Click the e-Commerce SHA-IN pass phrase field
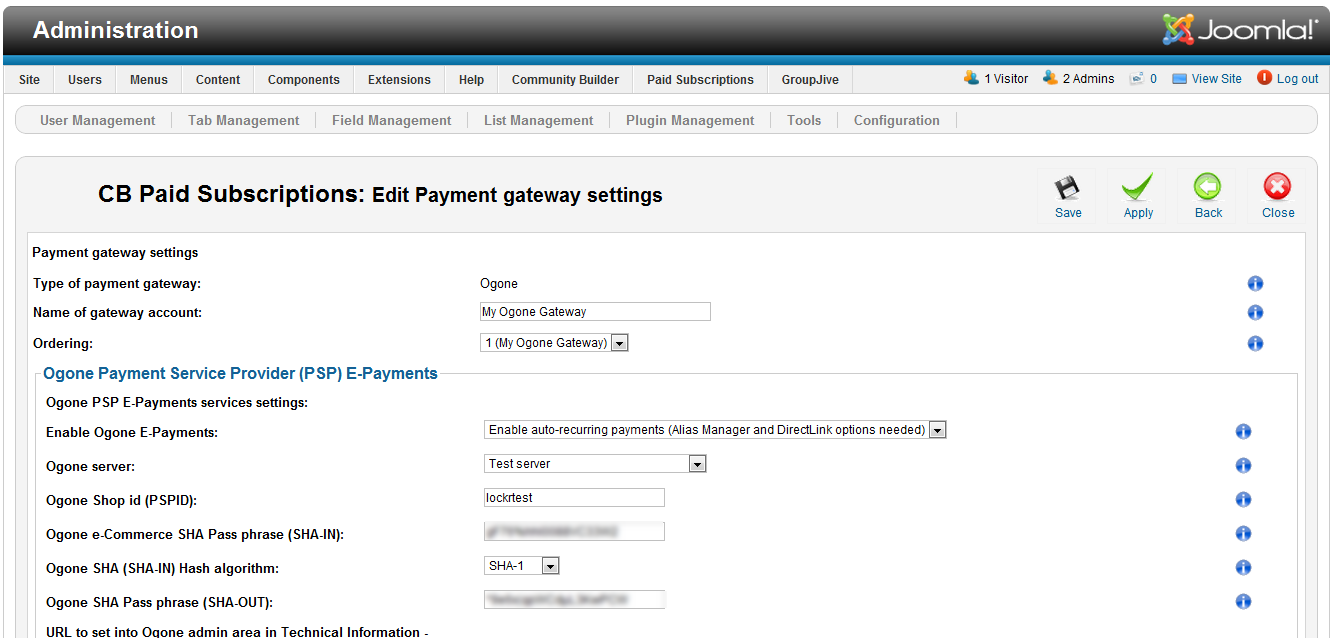 click(x=574, y=532)
